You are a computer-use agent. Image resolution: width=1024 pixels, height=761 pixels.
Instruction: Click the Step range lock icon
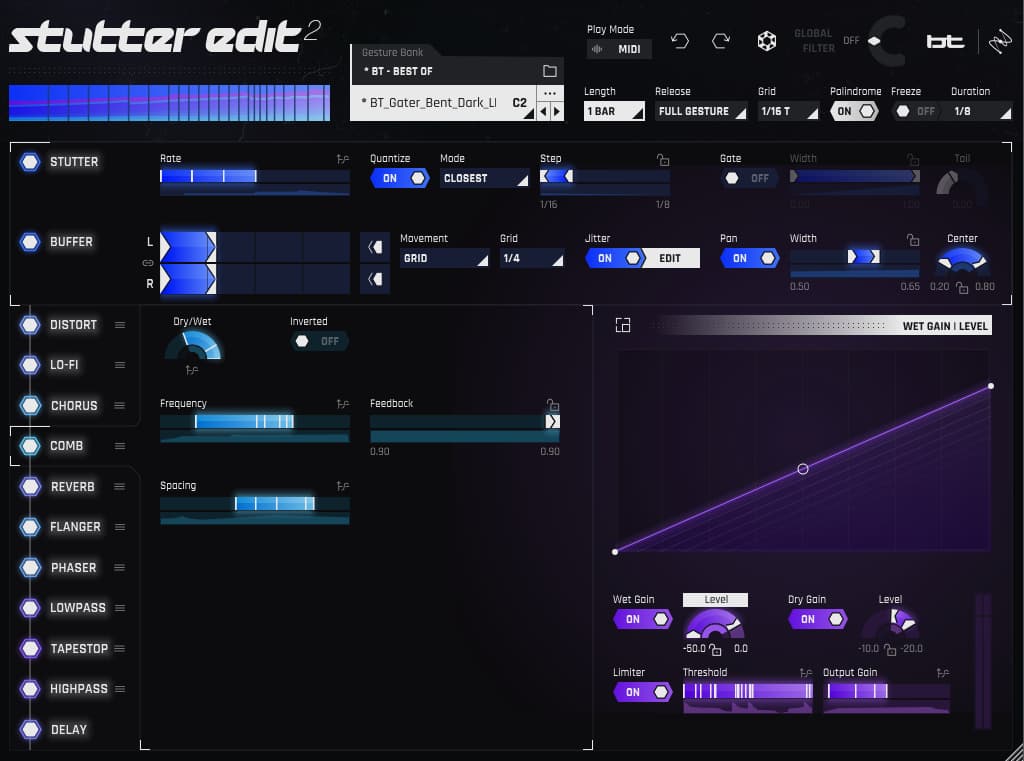point(663,159)
